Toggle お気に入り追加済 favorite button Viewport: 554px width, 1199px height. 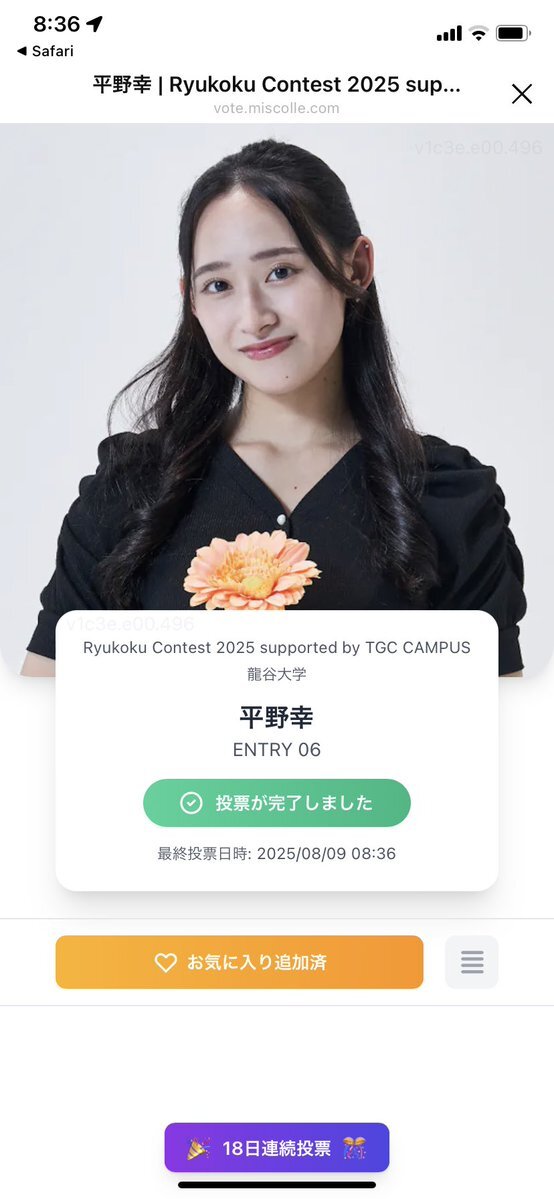(240, 962)
